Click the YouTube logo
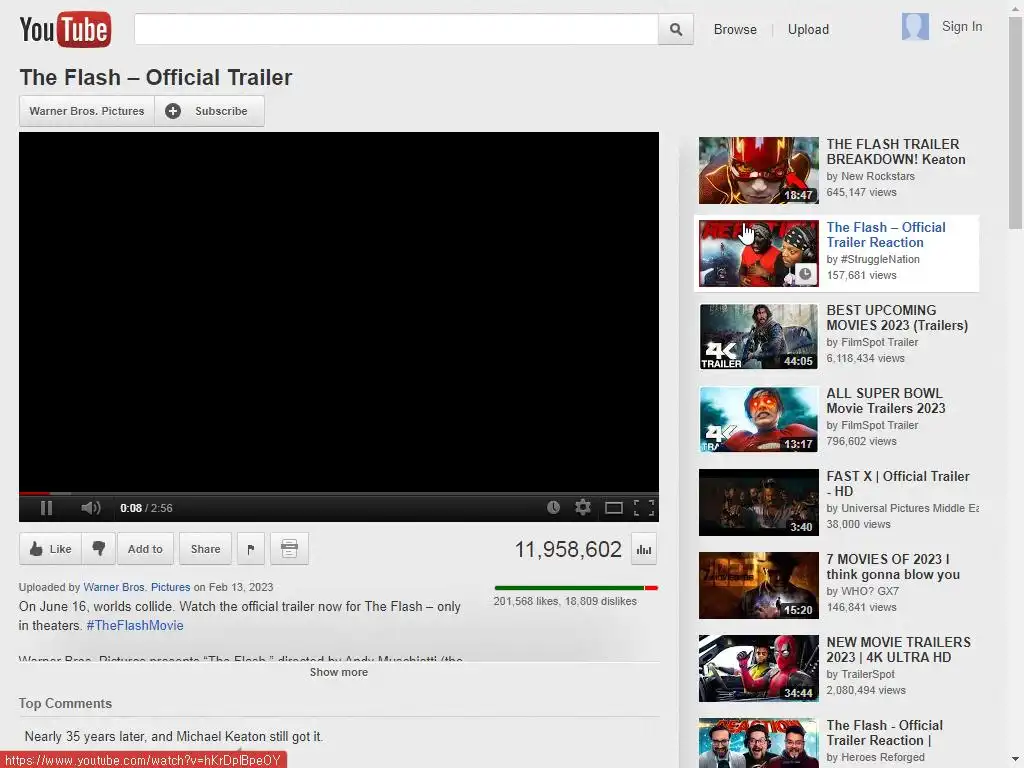Viewport: 1024px width, 768px height. pyautogui.click(x=65, y=29)
